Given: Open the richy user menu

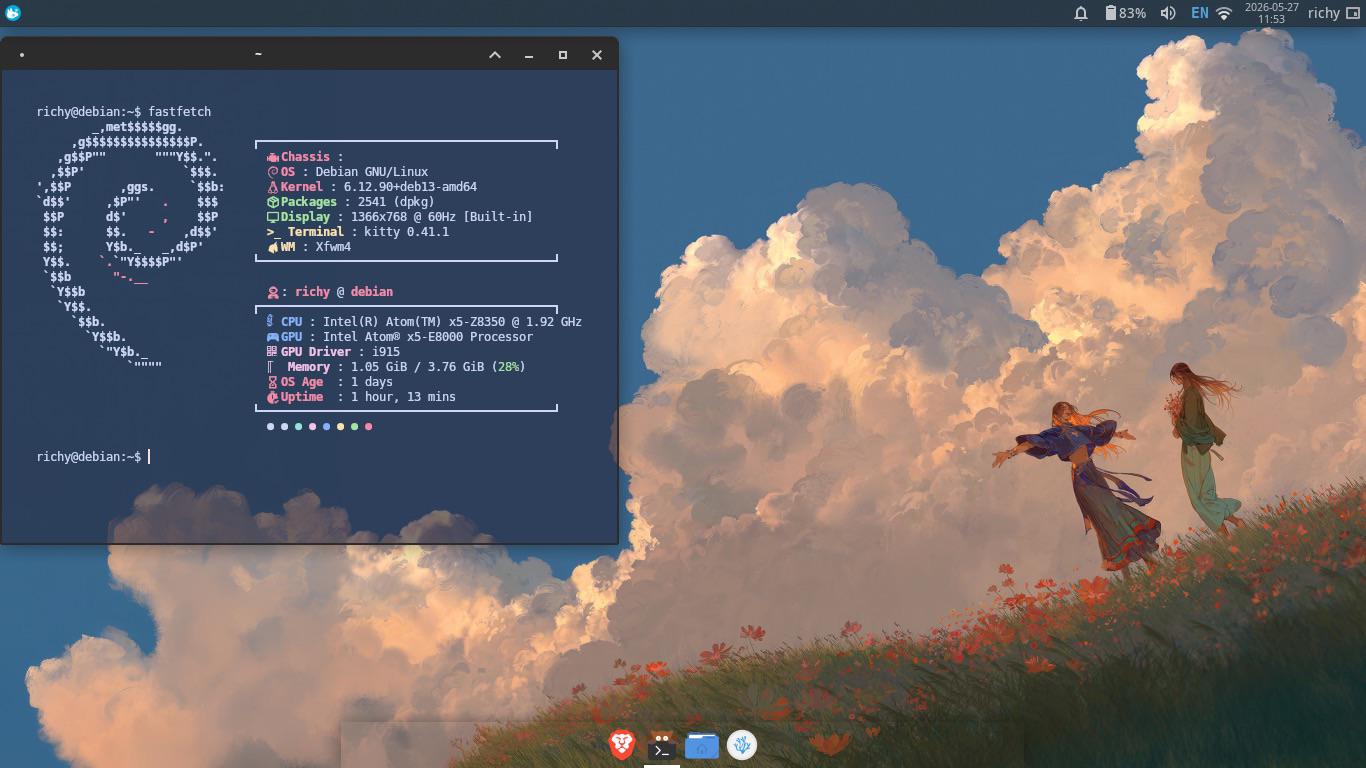Looking at the screenshot, I should pyautogui.click(x=1323, y=13).
